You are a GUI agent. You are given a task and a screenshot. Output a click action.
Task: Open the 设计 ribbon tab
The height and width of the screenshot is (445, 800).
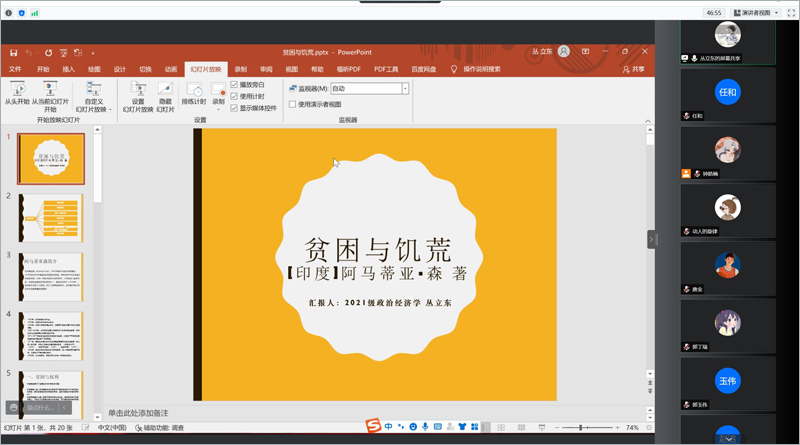coord(120,69)
